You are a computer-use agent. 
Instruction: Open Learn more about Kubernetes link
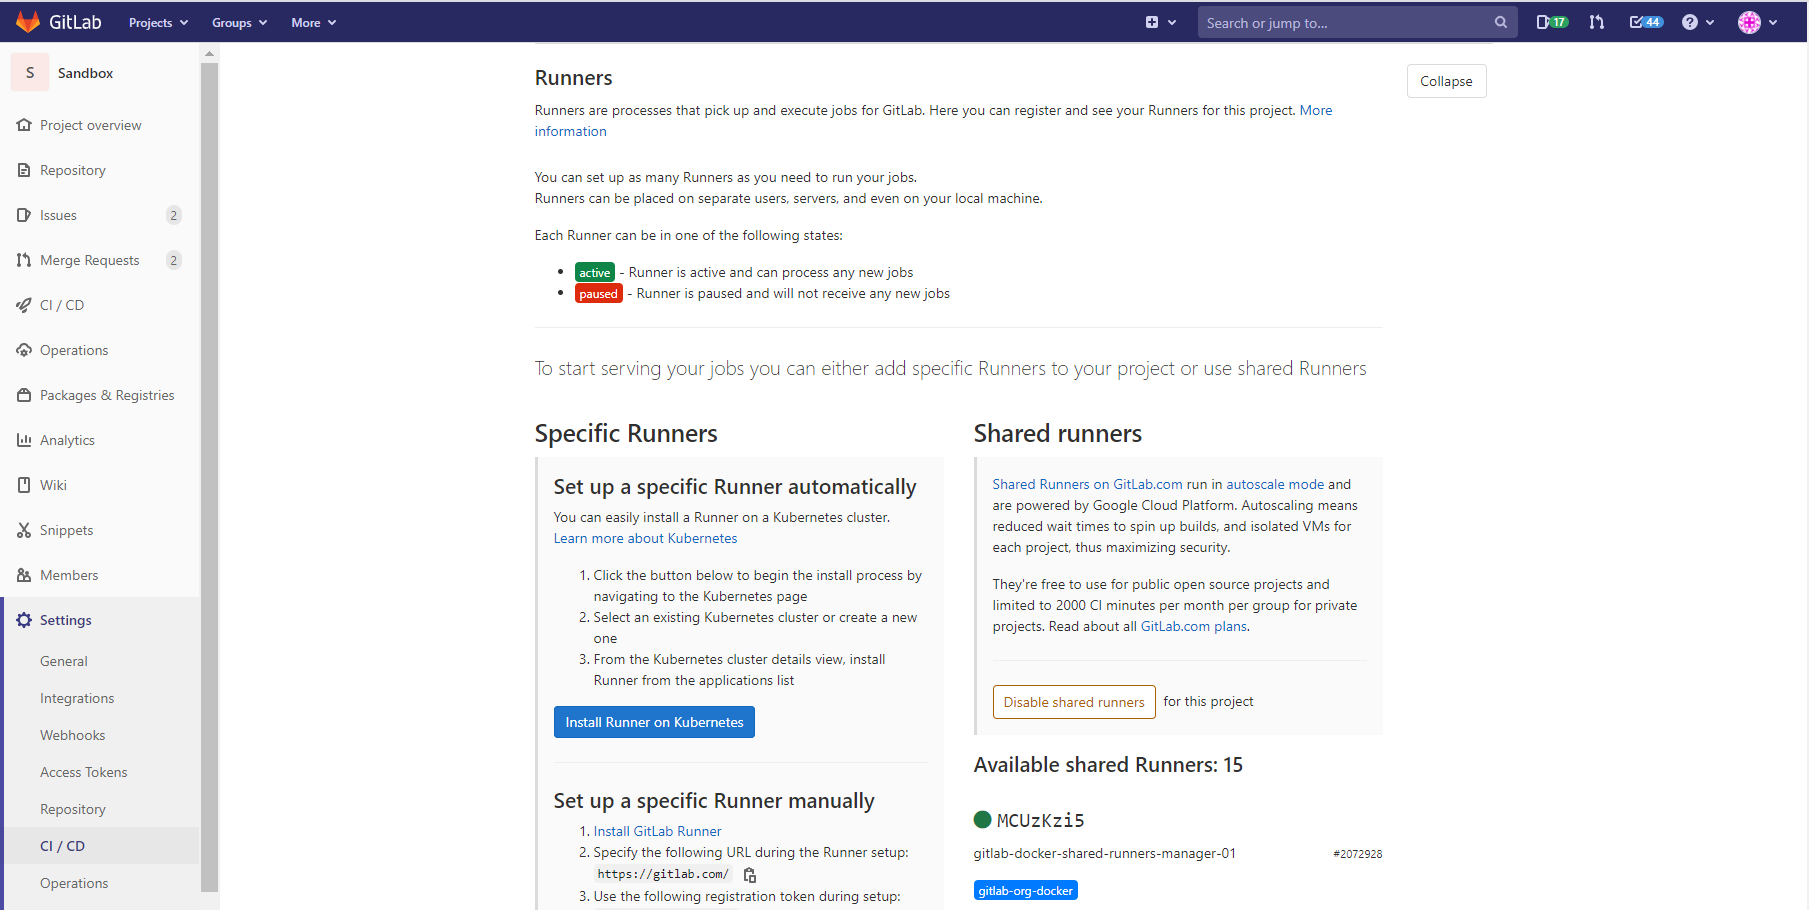pyautogui.click(x=645, y=538)
